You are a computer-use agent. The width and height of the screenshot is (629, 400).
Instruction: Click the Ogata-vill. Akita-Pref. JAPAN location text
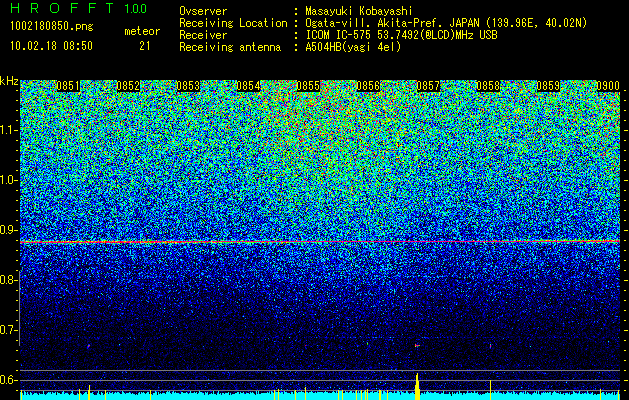tap(446, 23)
